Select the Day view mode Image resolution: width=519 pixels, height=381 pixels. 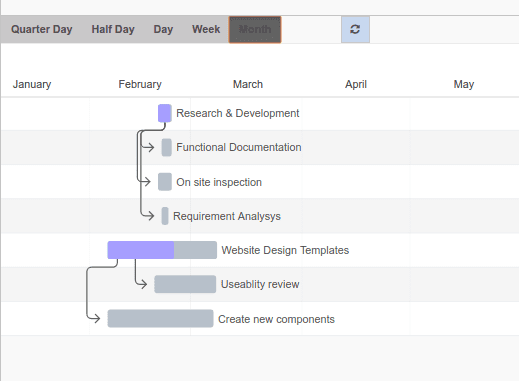(163, 29)
